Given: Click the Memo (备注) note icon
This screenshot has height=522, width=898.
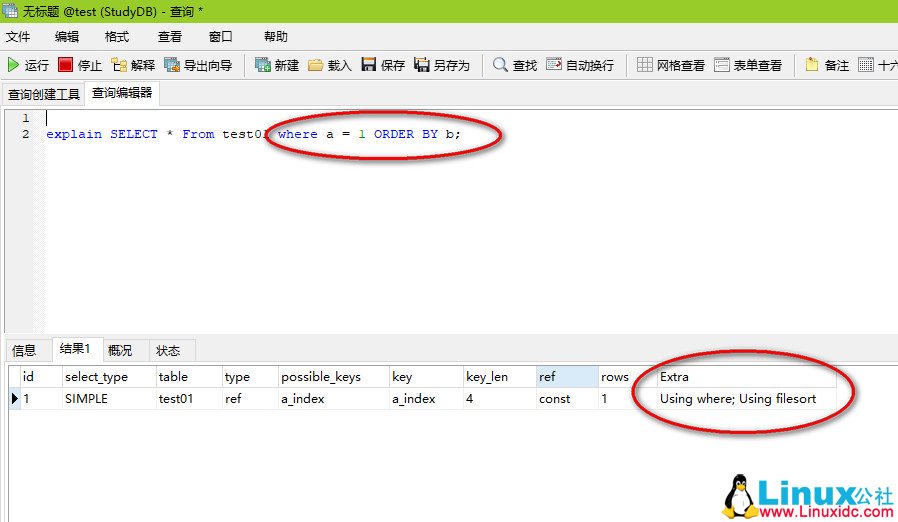Looking at the screenshot, I should [x=812, y=65].
